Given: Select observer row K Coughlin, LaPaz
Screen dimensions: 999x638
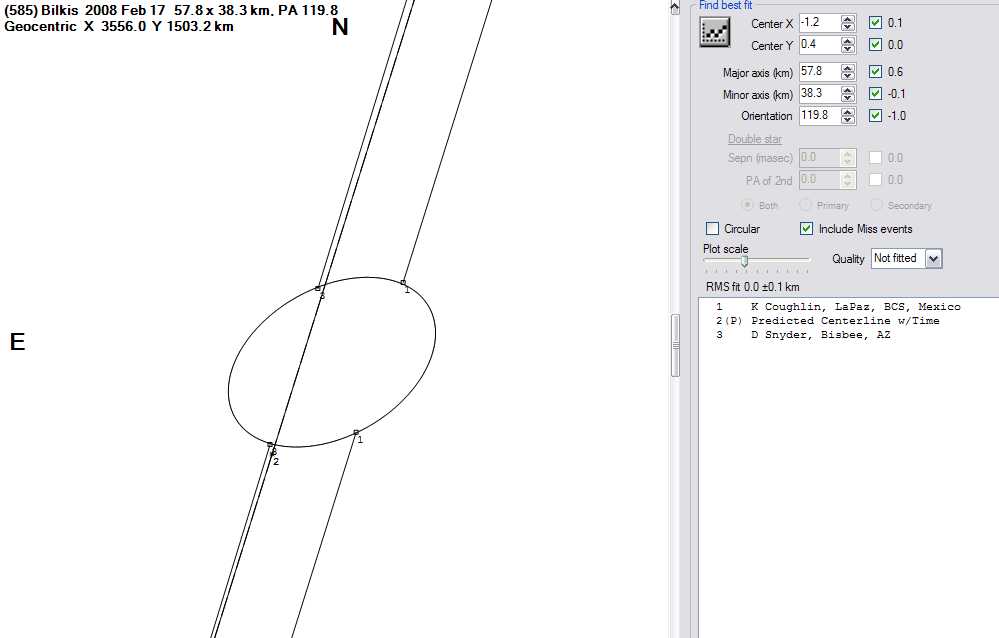Looking at the screenshot, I should click(x=838, y=307).
